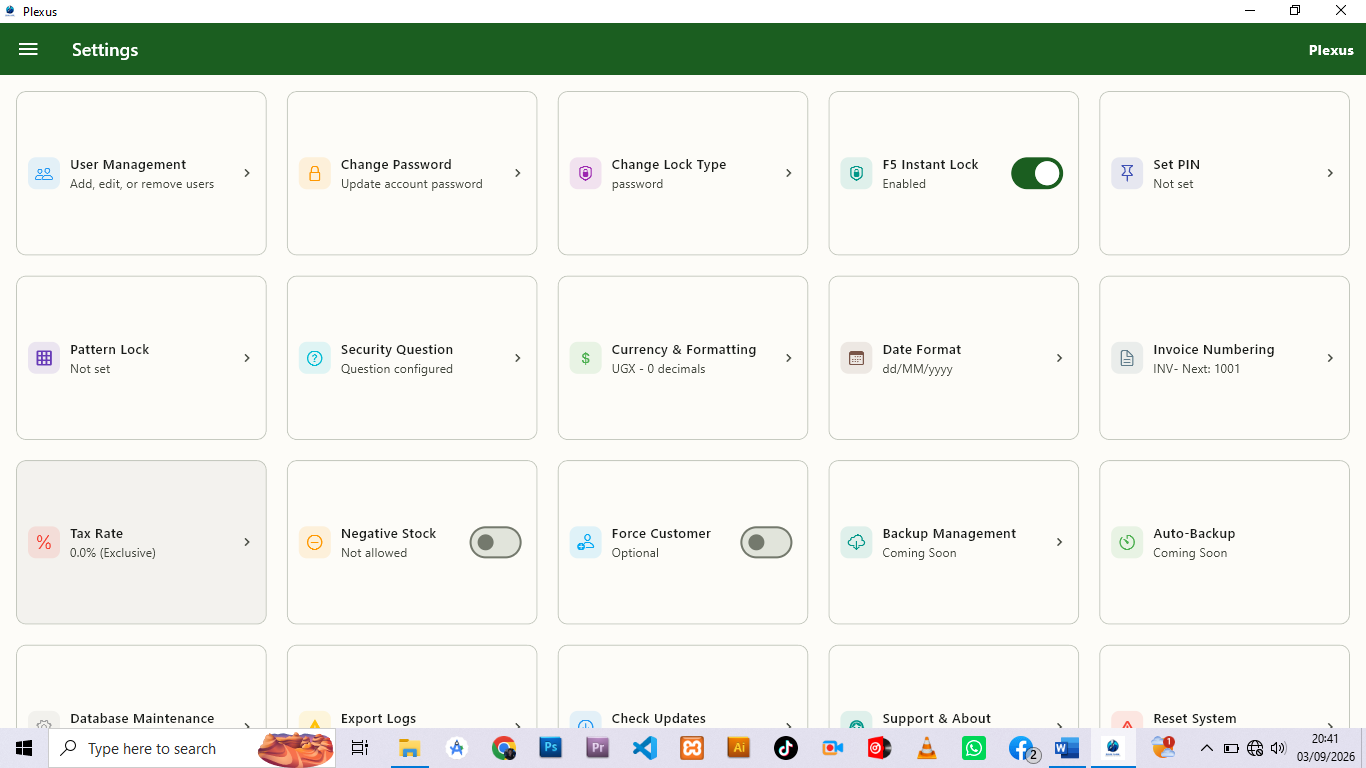Open the Reset System card
The height and width of the screenshot is (768, 1366).
click(1224, 687)
